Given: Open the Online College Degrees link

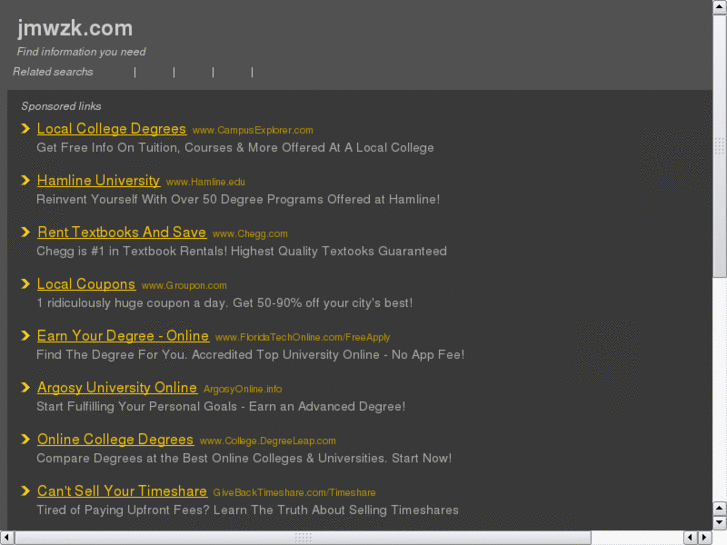Looking at the screenshot, I should click(x=115, y=439).
